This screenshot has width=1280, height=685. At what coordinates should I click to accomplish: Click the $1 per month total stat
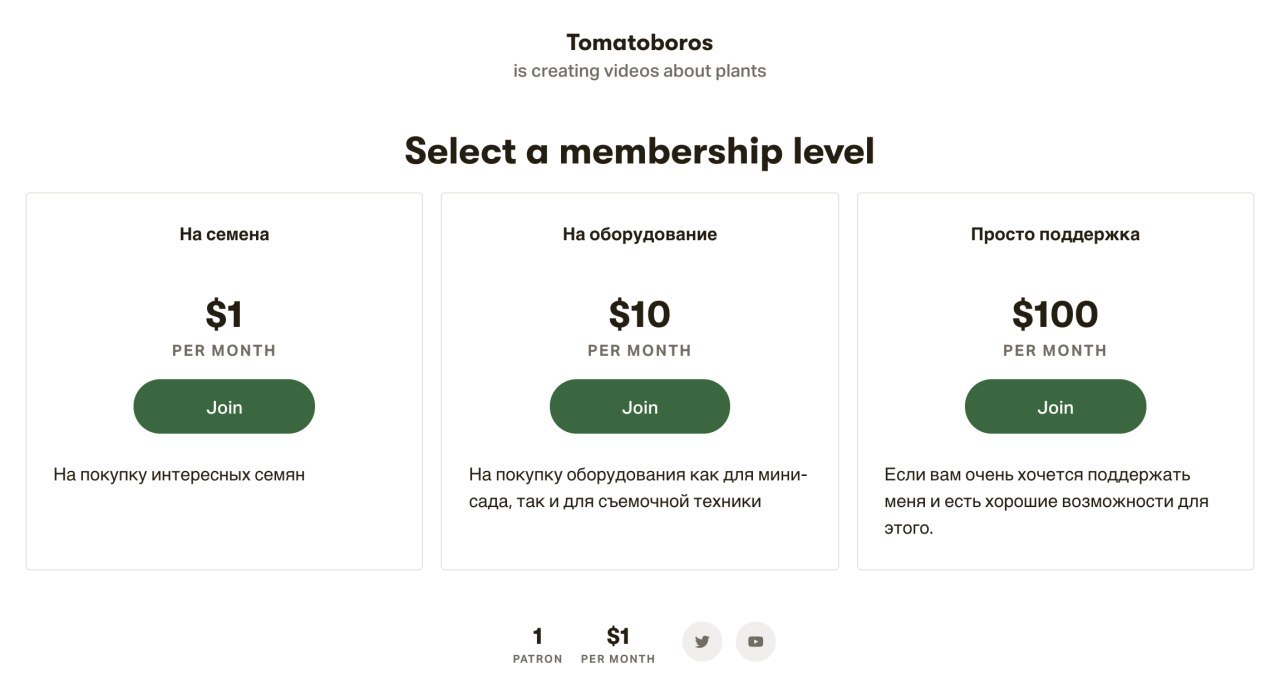[x=618, y=645]
